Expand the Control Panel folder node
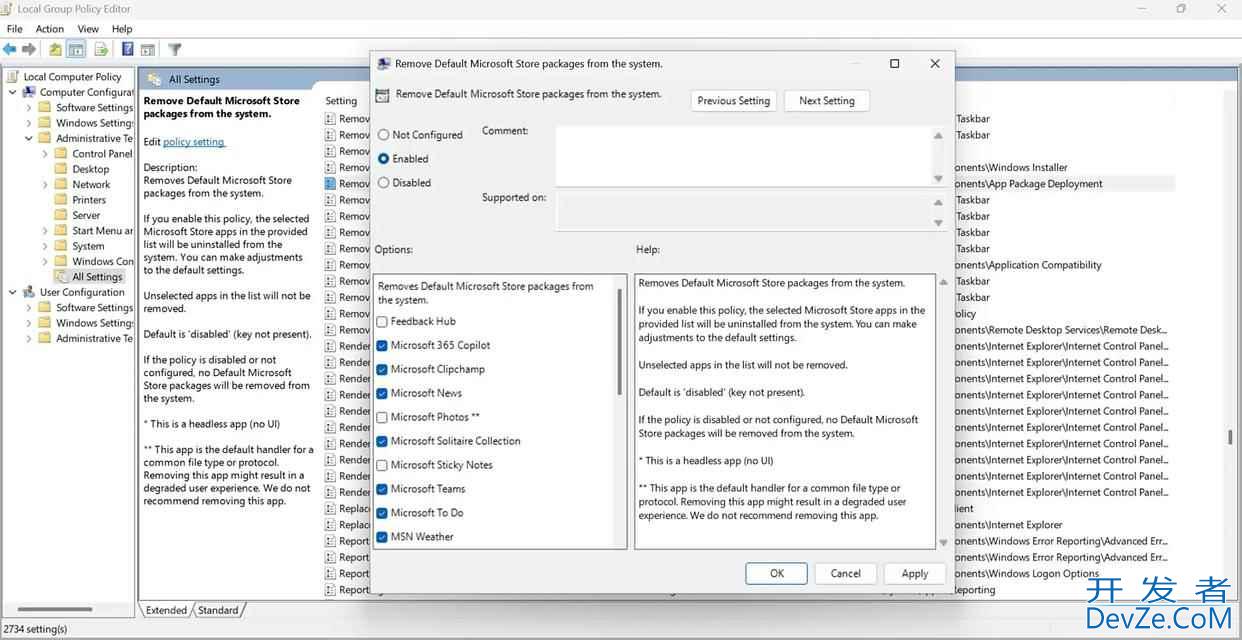Screen dimensions: 1242x640 45,154
